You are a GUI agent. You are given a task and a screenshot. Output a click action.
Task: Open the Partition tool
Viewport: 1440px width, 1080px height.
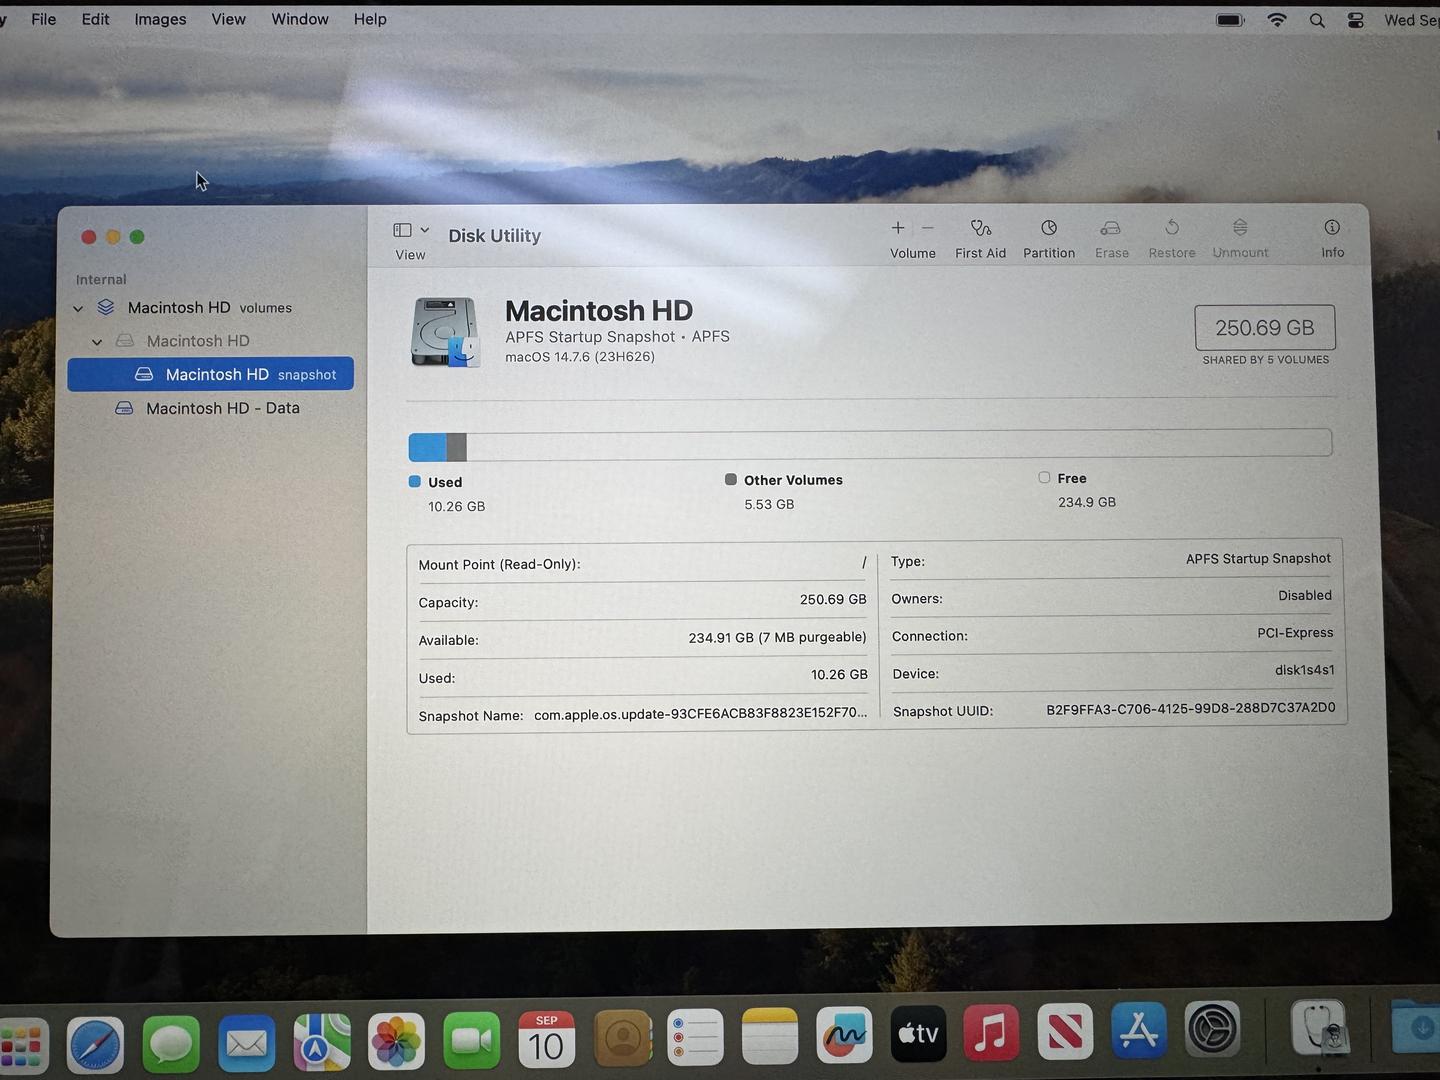click(x=1049, y=228)
